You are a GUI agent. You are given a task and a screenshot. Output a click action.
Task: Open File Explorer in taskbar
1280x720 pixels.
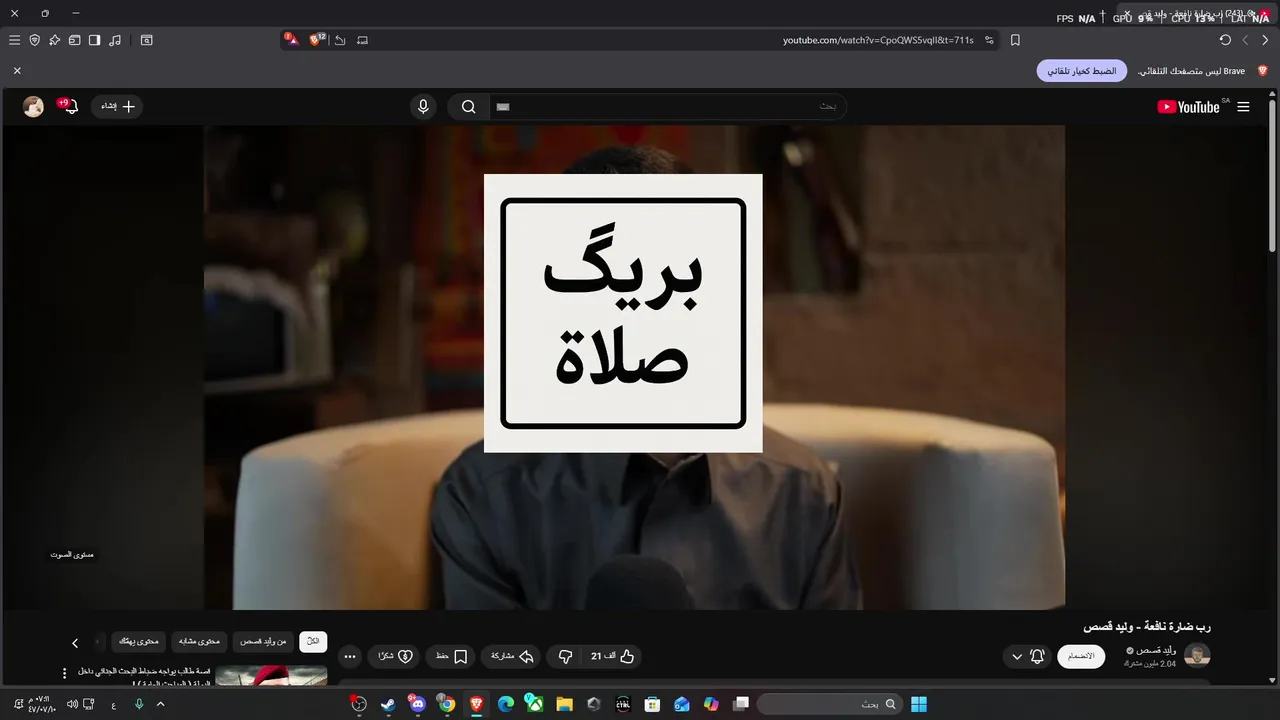click(x=564, y=704)
